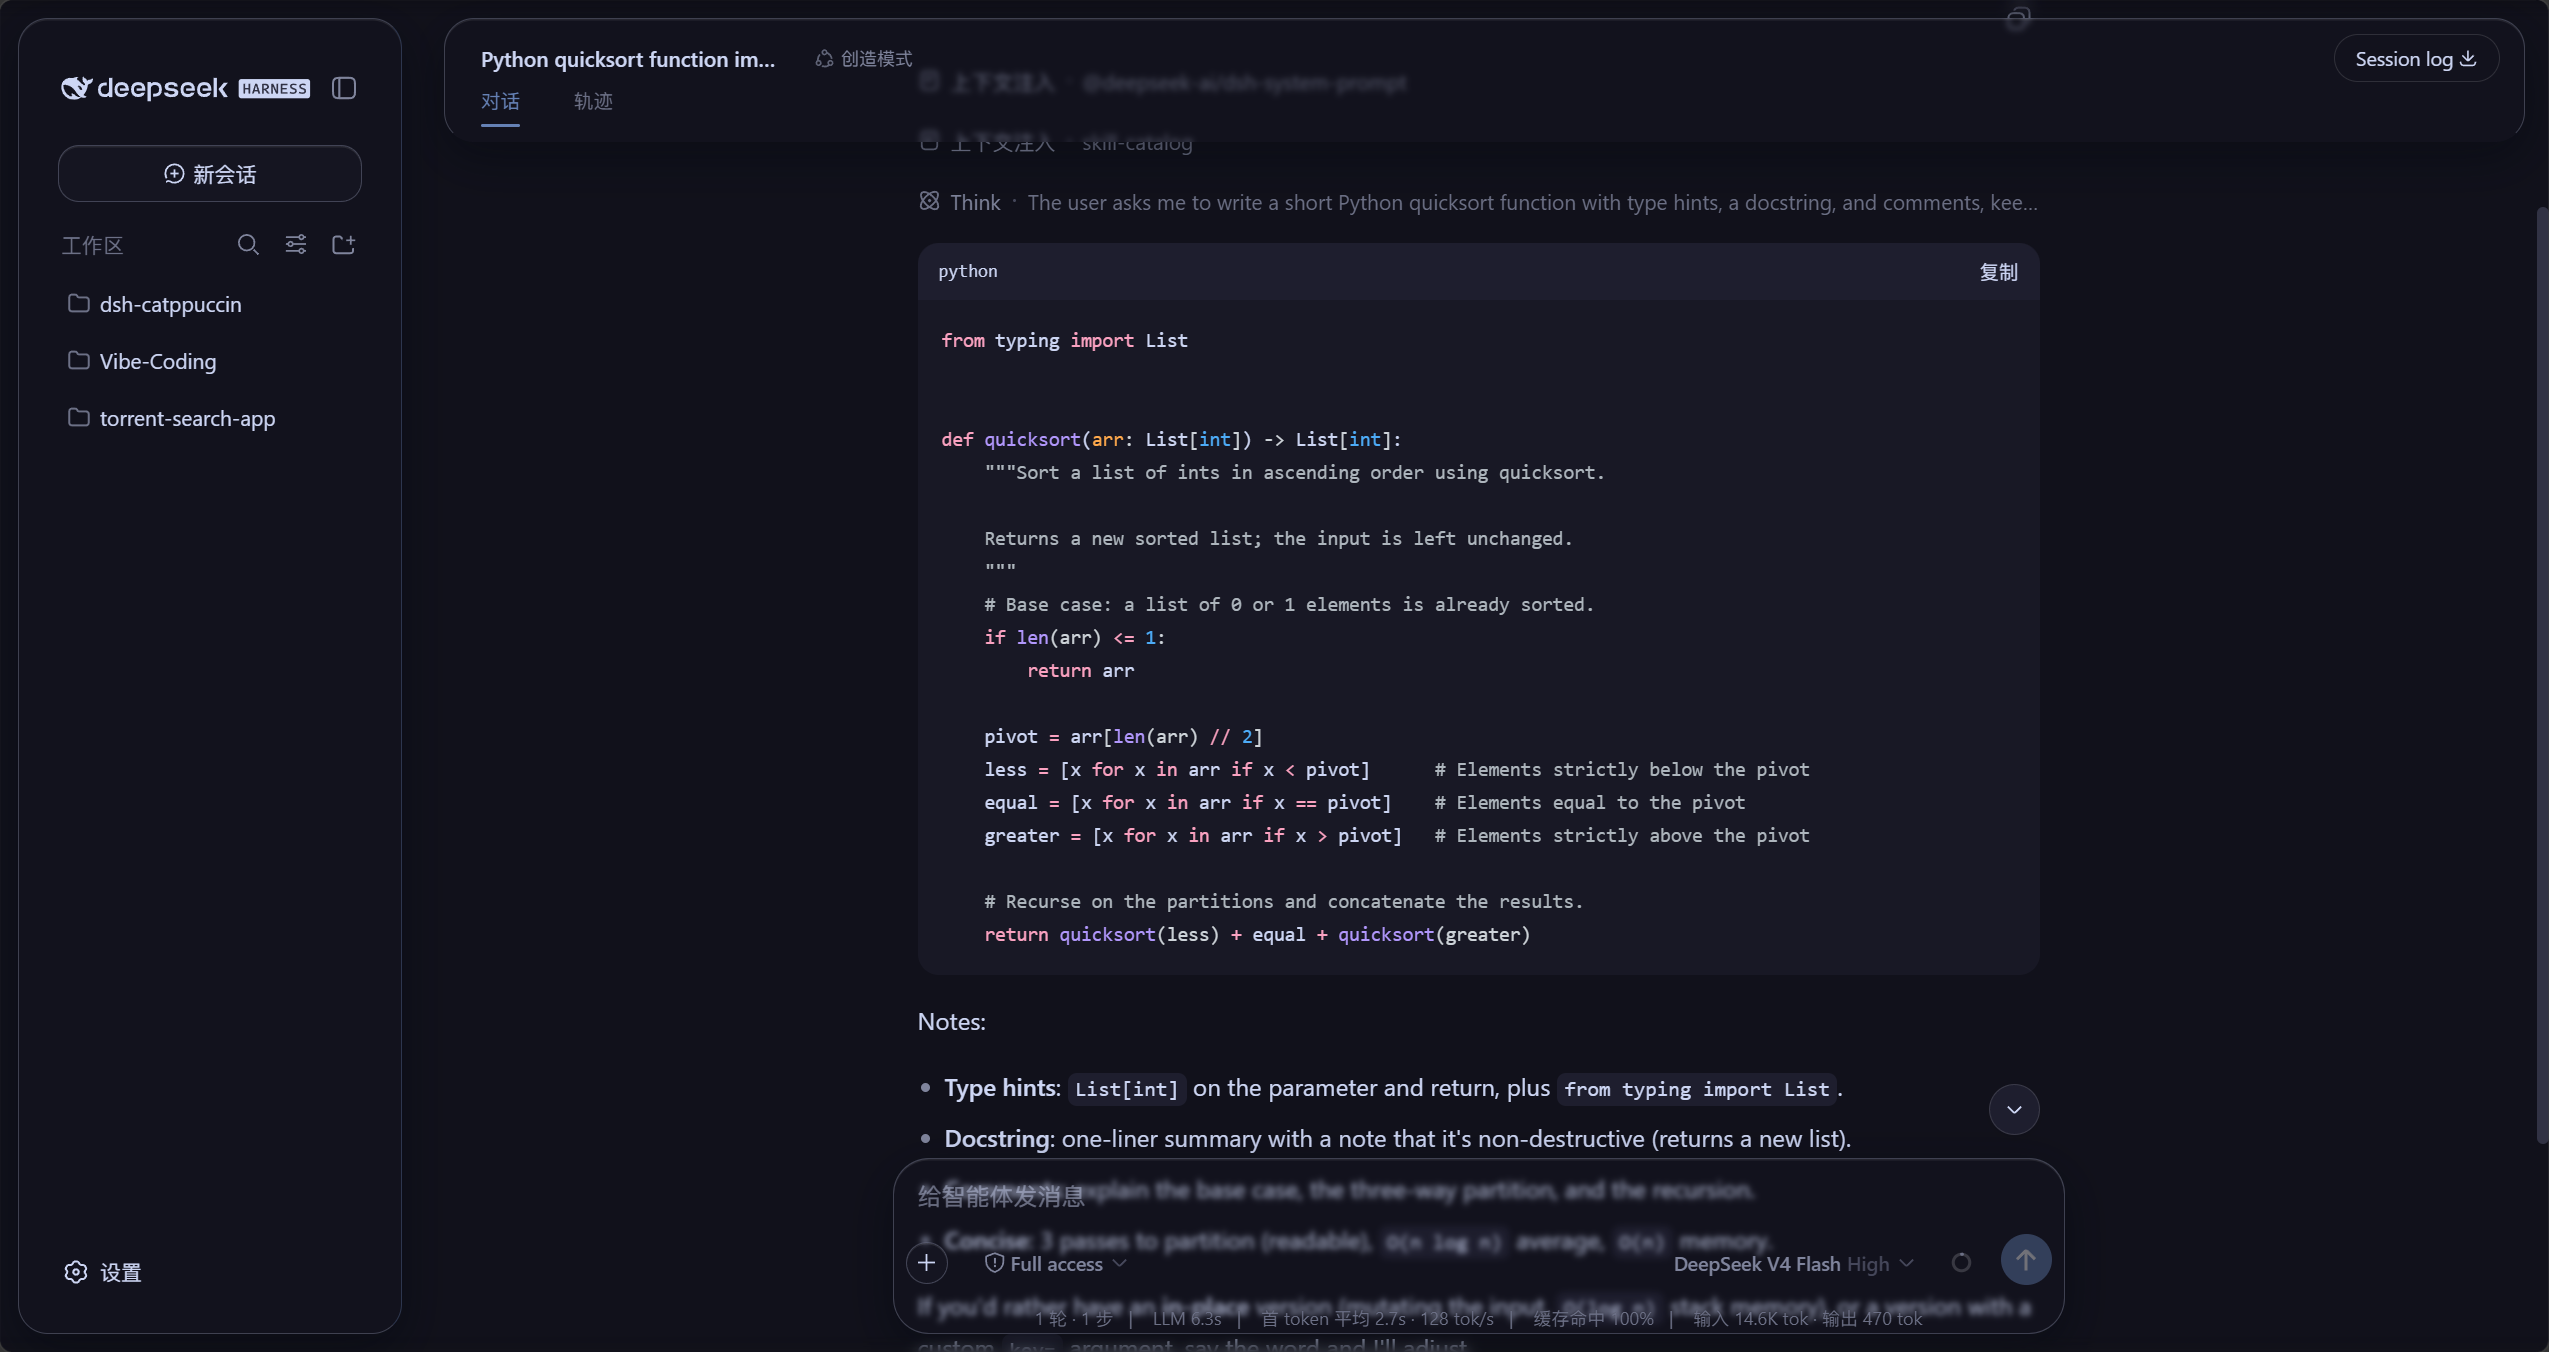Click the '缓存命中 100%' status entry
2549x1352 pixels.
(1593, 1319)
